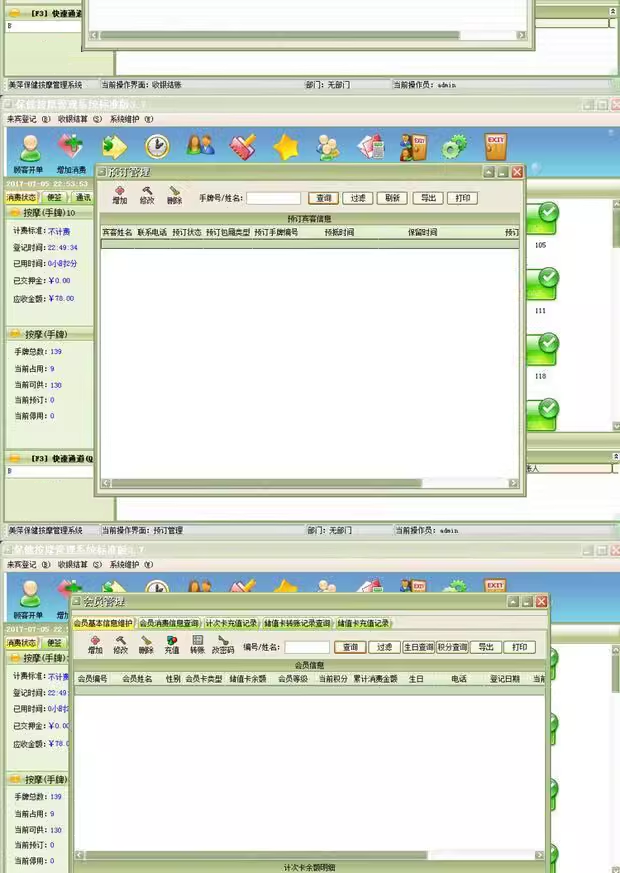Click the 删除 icon in 预订管理
620x873 pixels.
click(x=174, y=195)
